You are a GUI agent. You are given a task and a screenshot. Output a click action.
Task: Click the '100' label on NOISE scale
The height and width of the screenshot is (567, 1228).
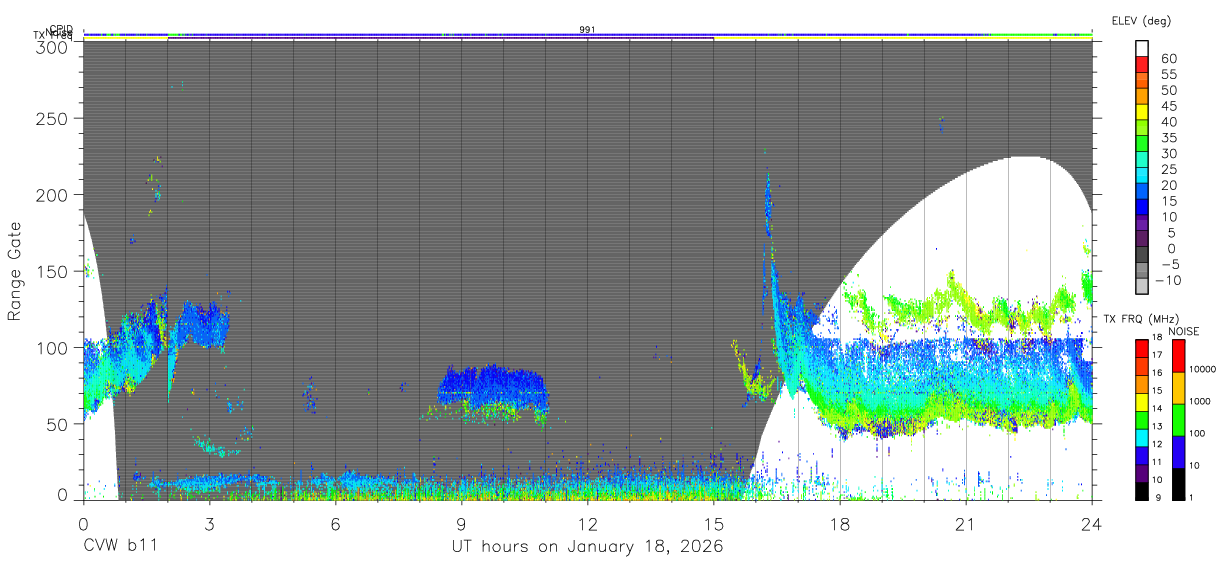click(x=1197, y=434)
